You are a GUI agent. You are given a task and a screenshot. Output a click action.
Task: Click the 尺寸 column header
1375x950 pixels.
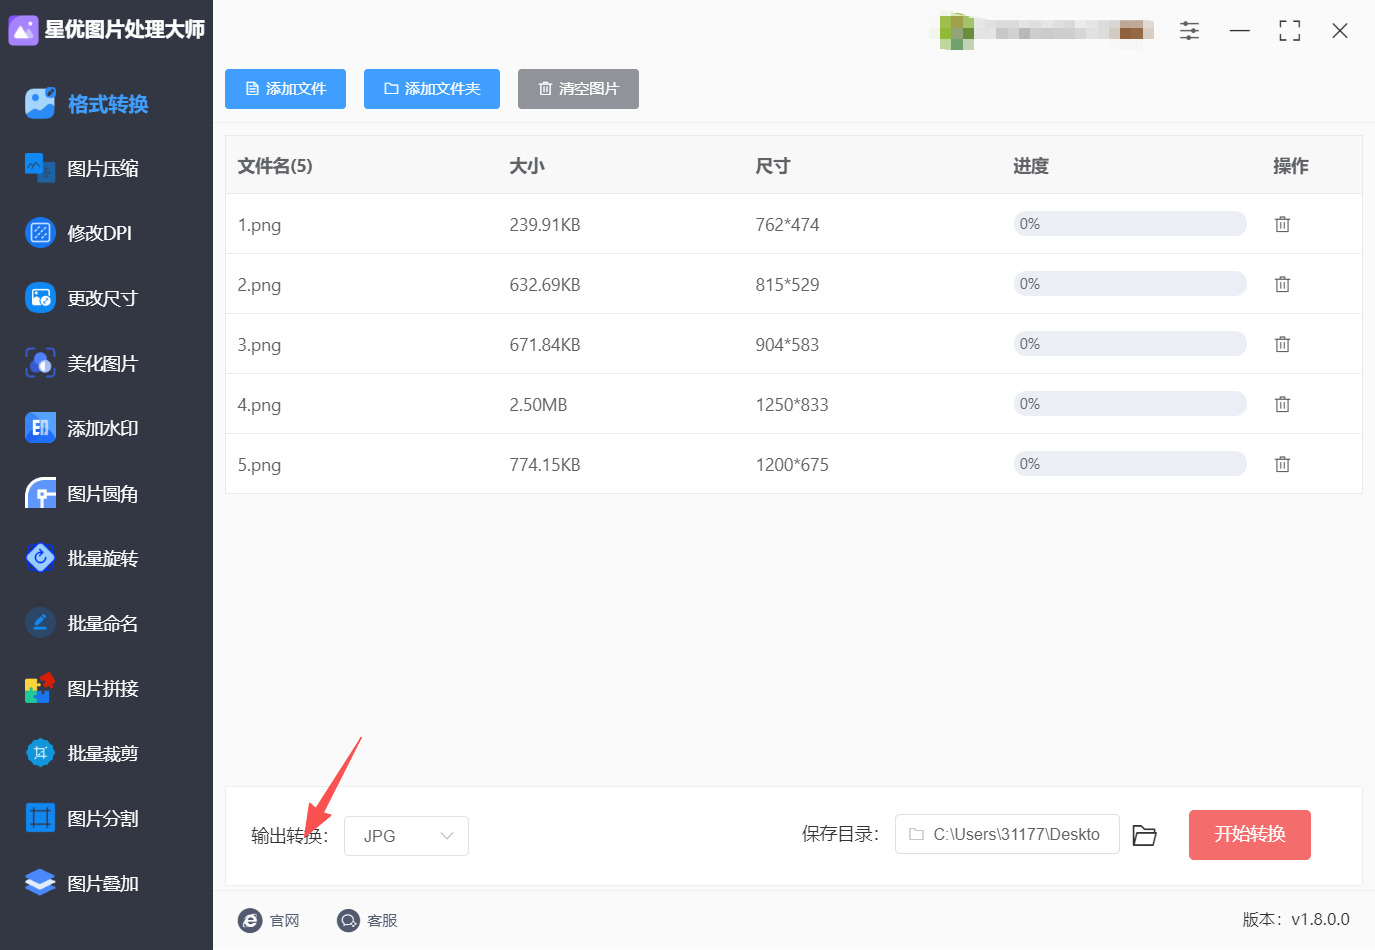click(x=773, y=166)
